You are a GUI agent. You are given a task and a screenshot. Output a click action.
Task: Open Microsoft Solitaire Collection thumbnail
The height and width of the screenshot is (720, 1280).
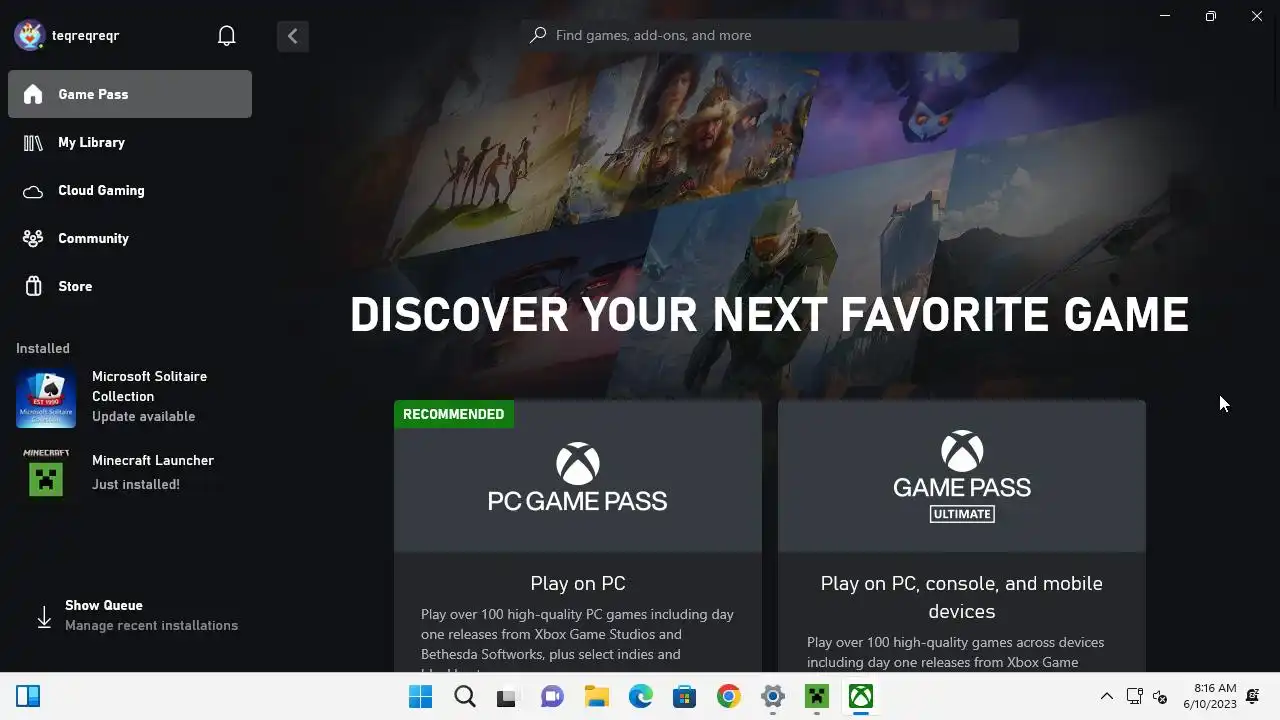(46, 397)
